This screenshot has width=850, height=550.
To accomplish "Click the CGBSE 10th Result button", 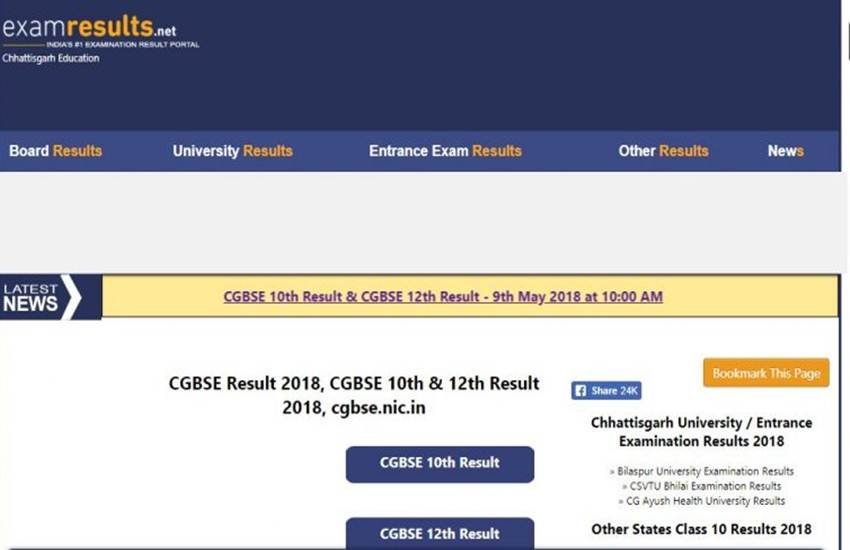I will (x=440, y=463).
